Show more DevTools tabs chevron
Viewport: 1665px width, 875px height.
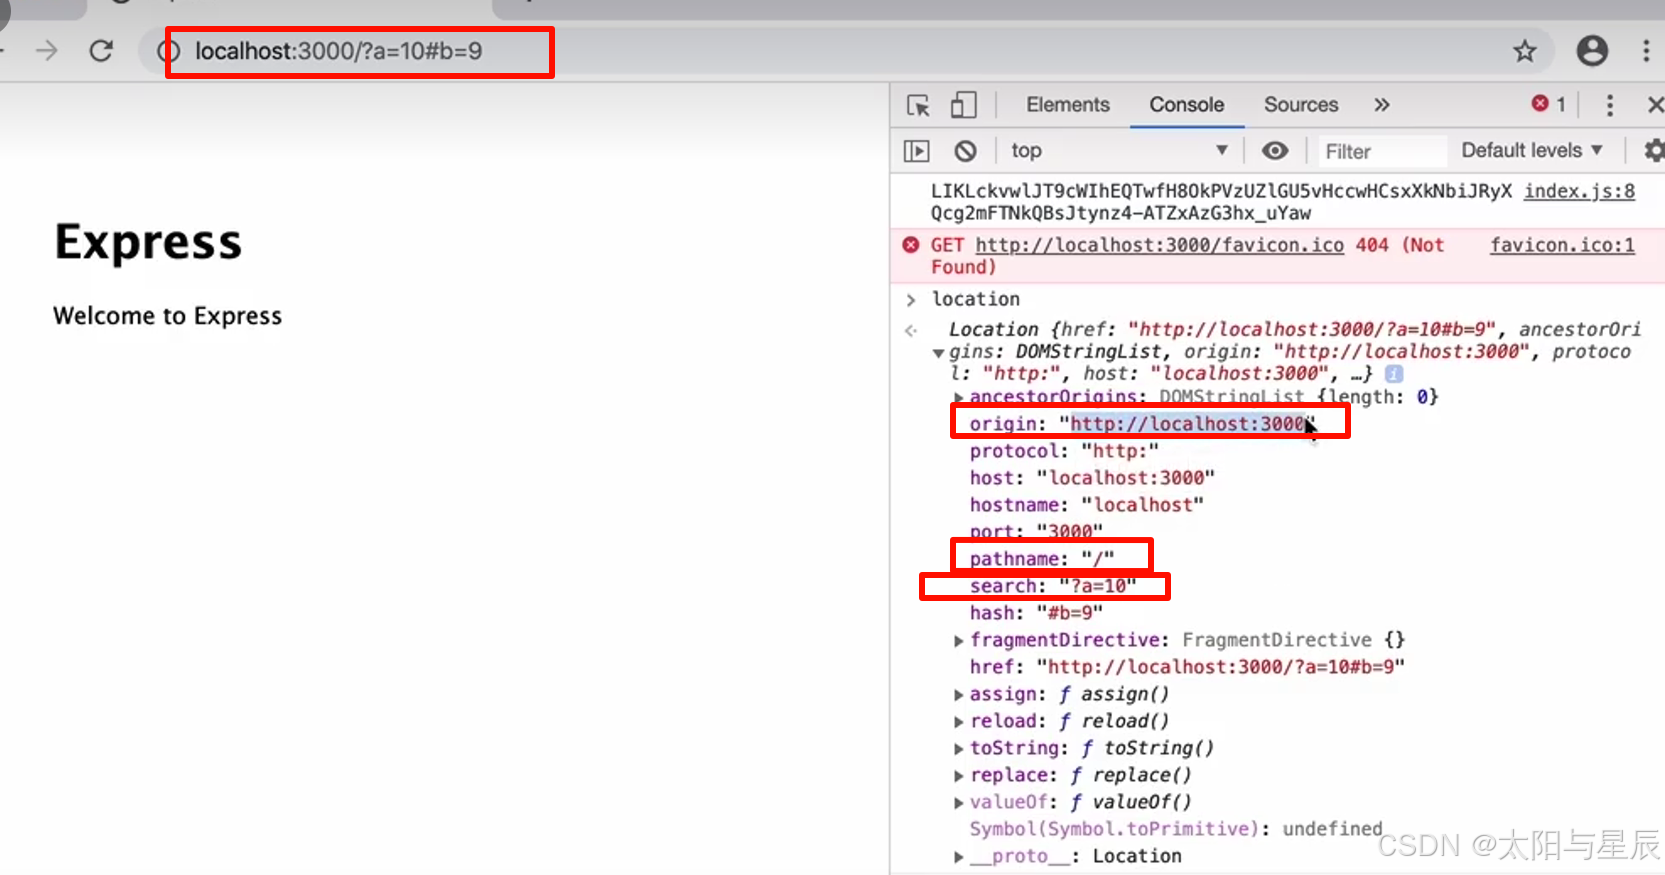(x=1382, y=105)
